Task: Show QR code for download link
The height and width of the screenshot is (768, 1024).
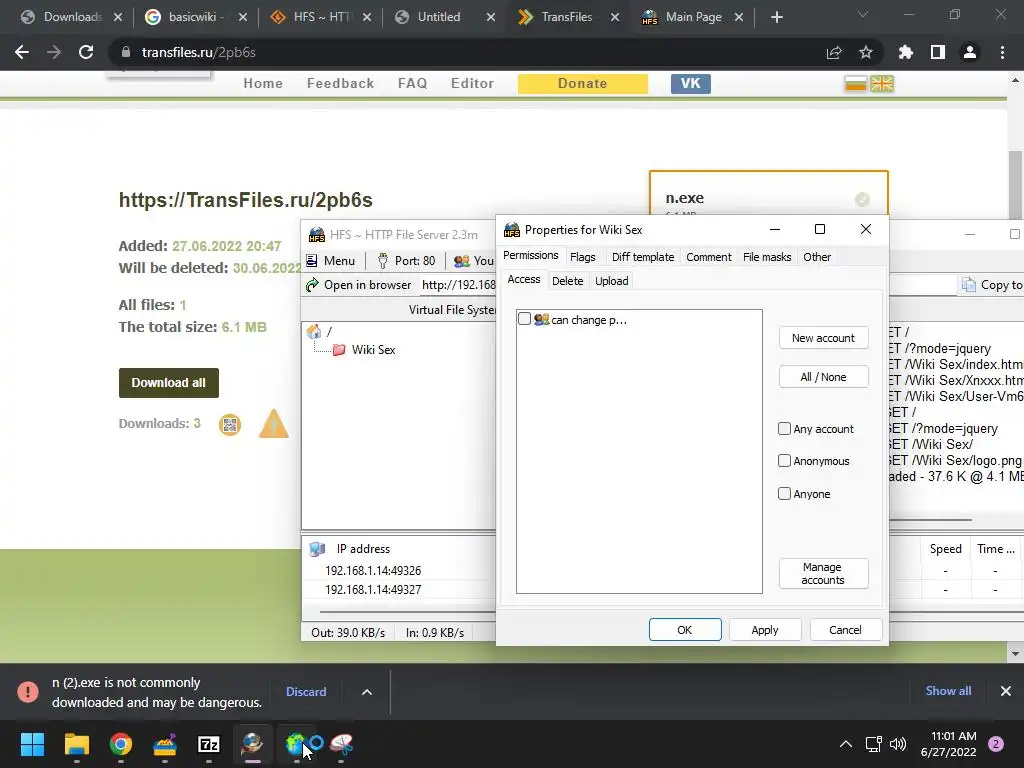Action: [230, 424]
